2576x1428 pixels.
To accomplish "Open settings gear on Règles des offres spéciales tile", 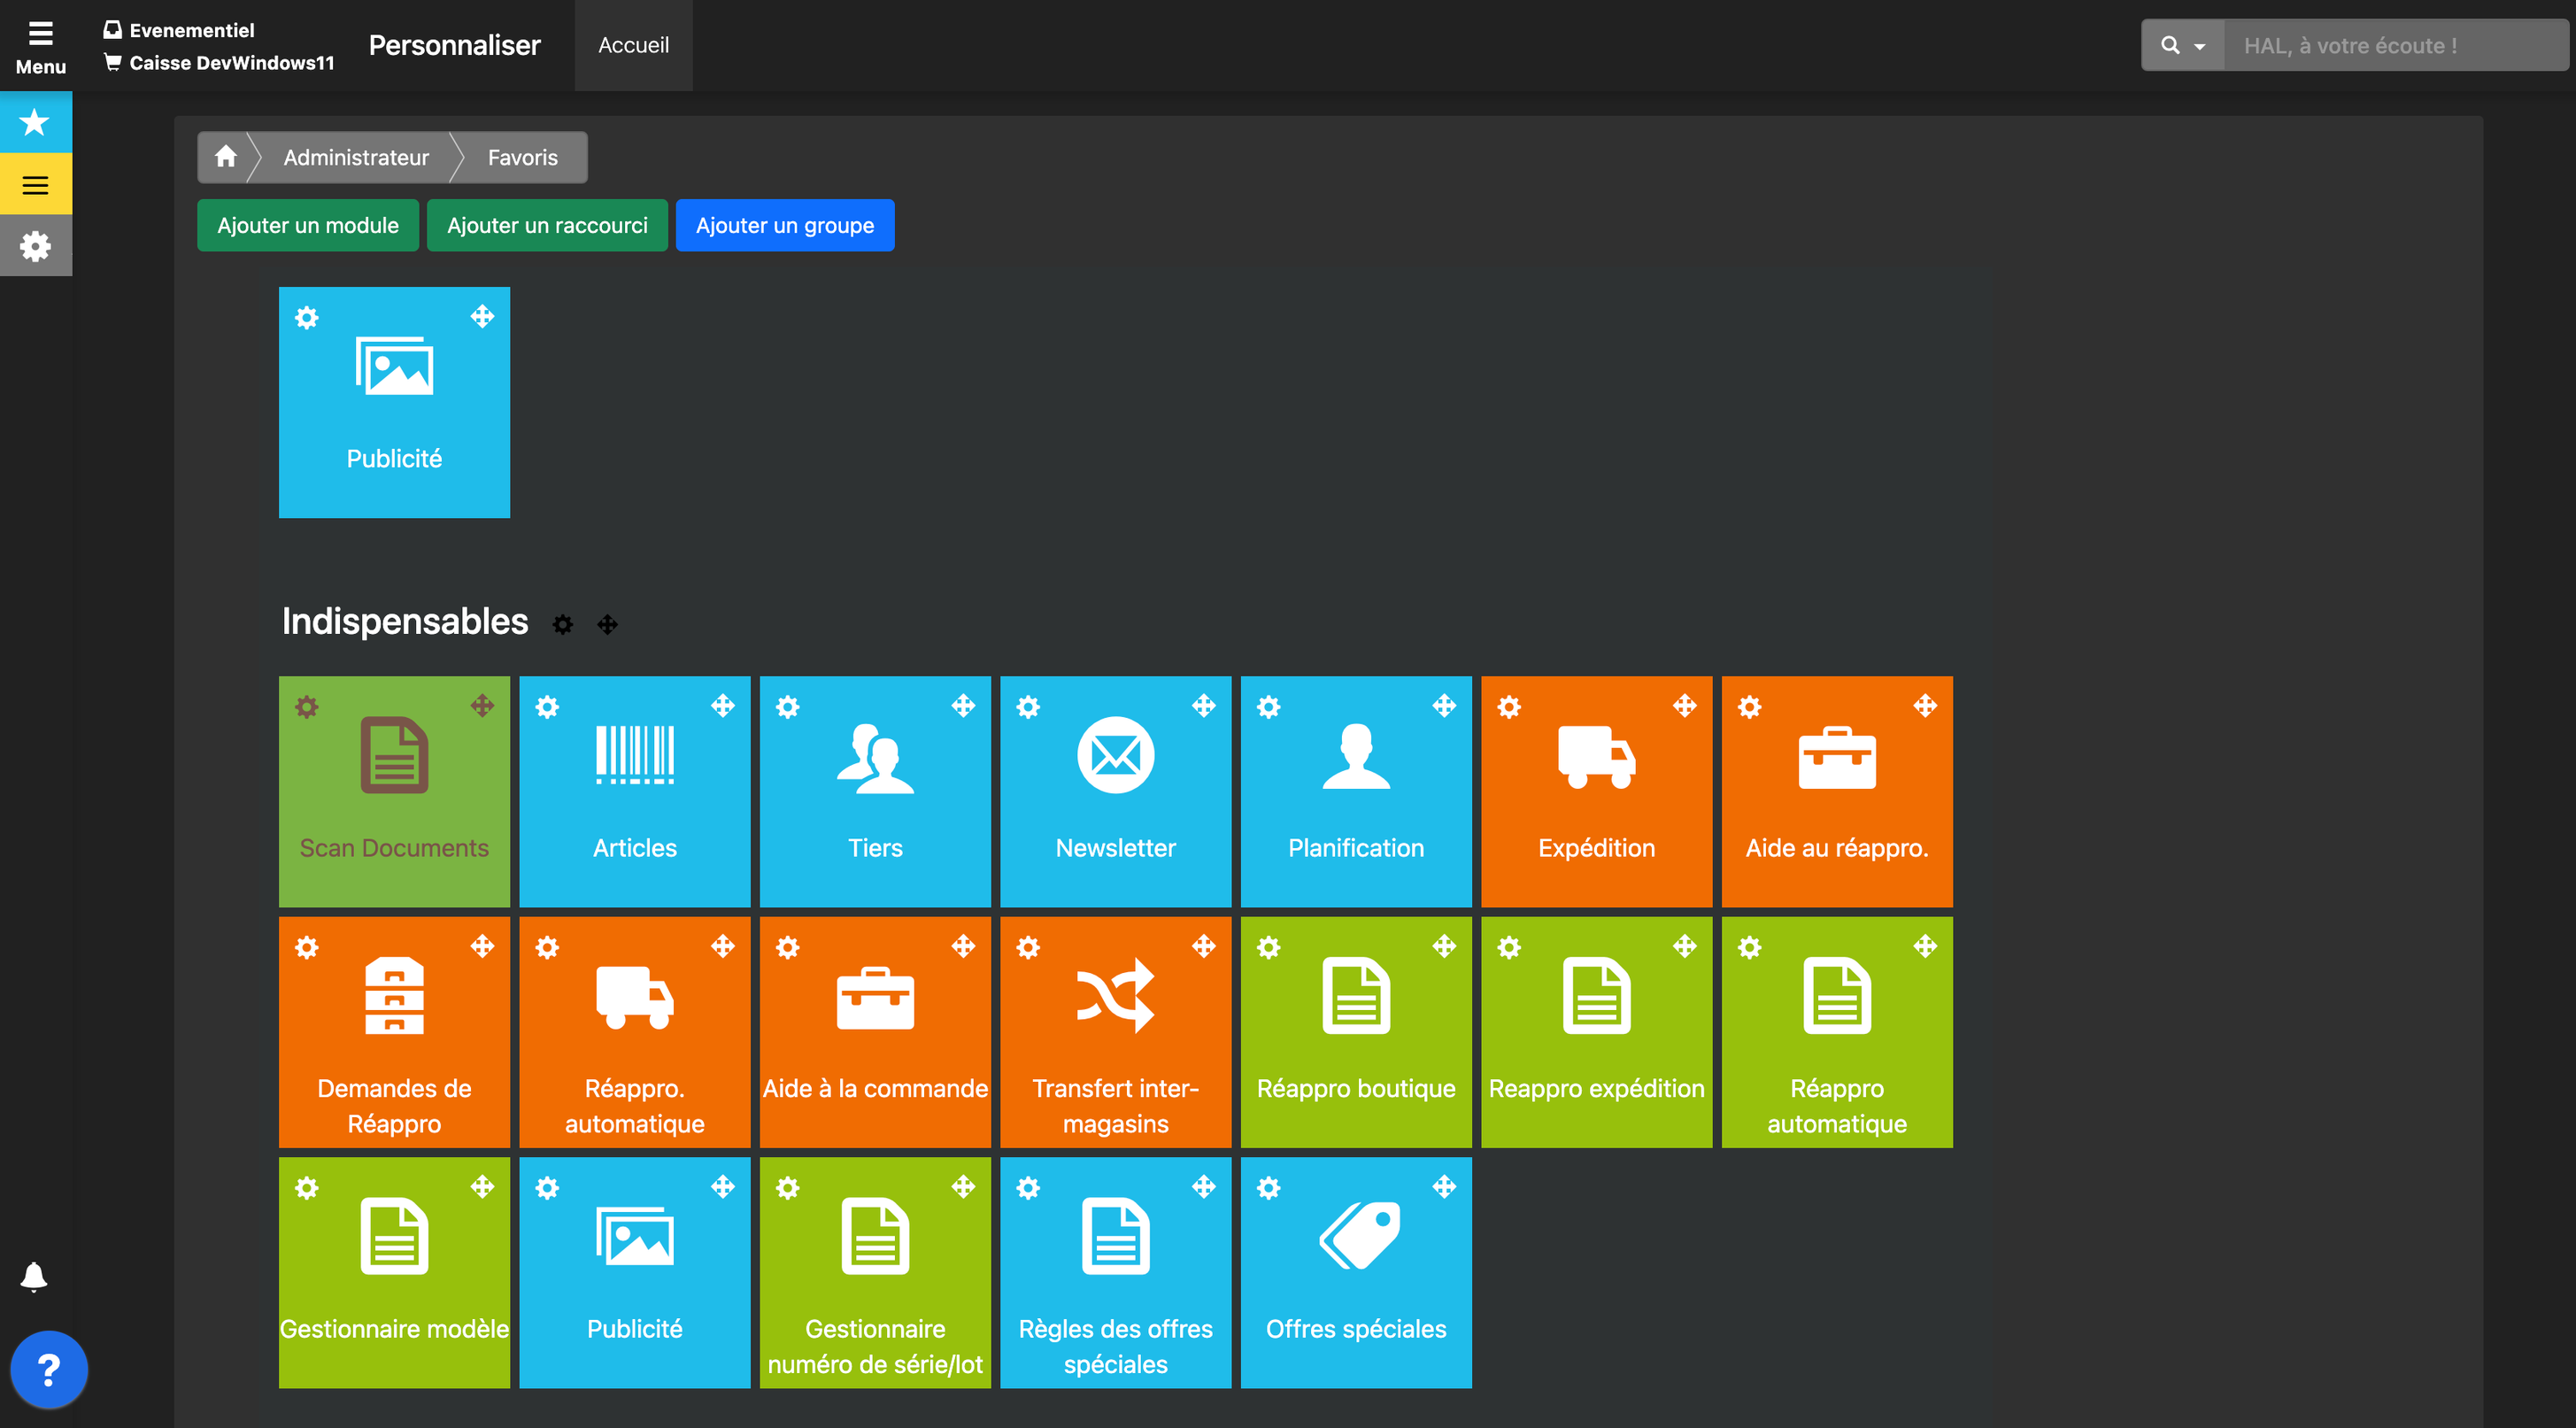I will click(x=1028, y=1188).
